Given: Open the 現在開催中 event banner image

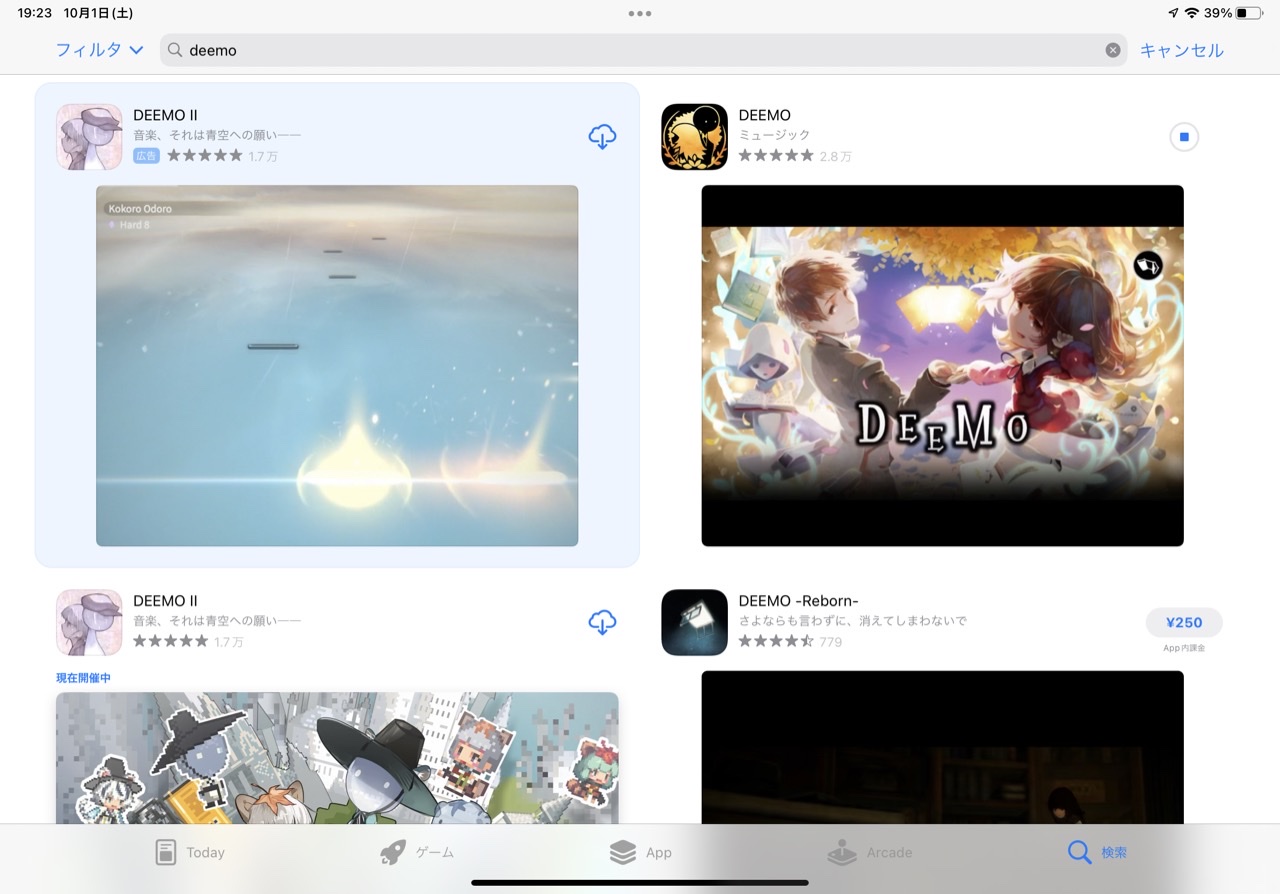Looking at the screenshot, I should point(337,757).
